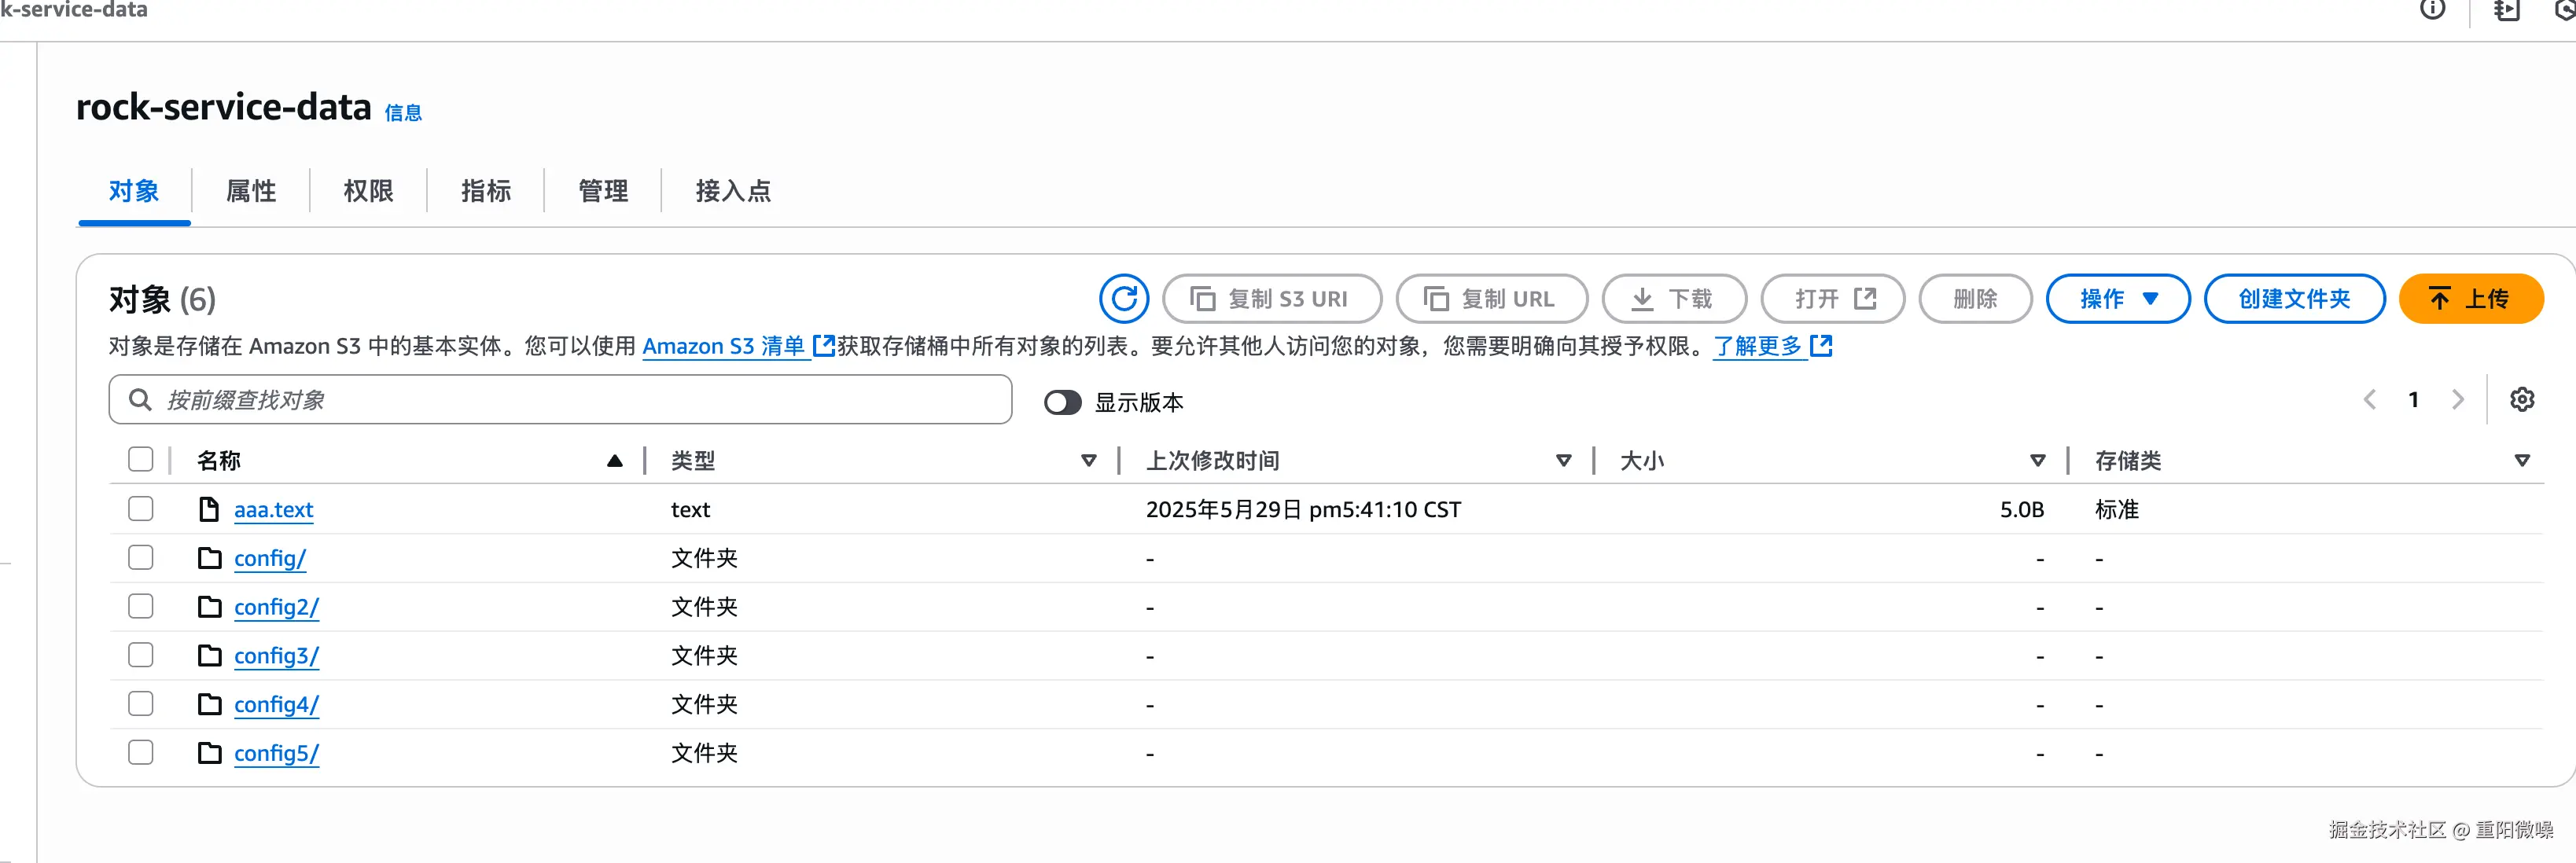Click the config4/ folder icon

tap(210, 704)
